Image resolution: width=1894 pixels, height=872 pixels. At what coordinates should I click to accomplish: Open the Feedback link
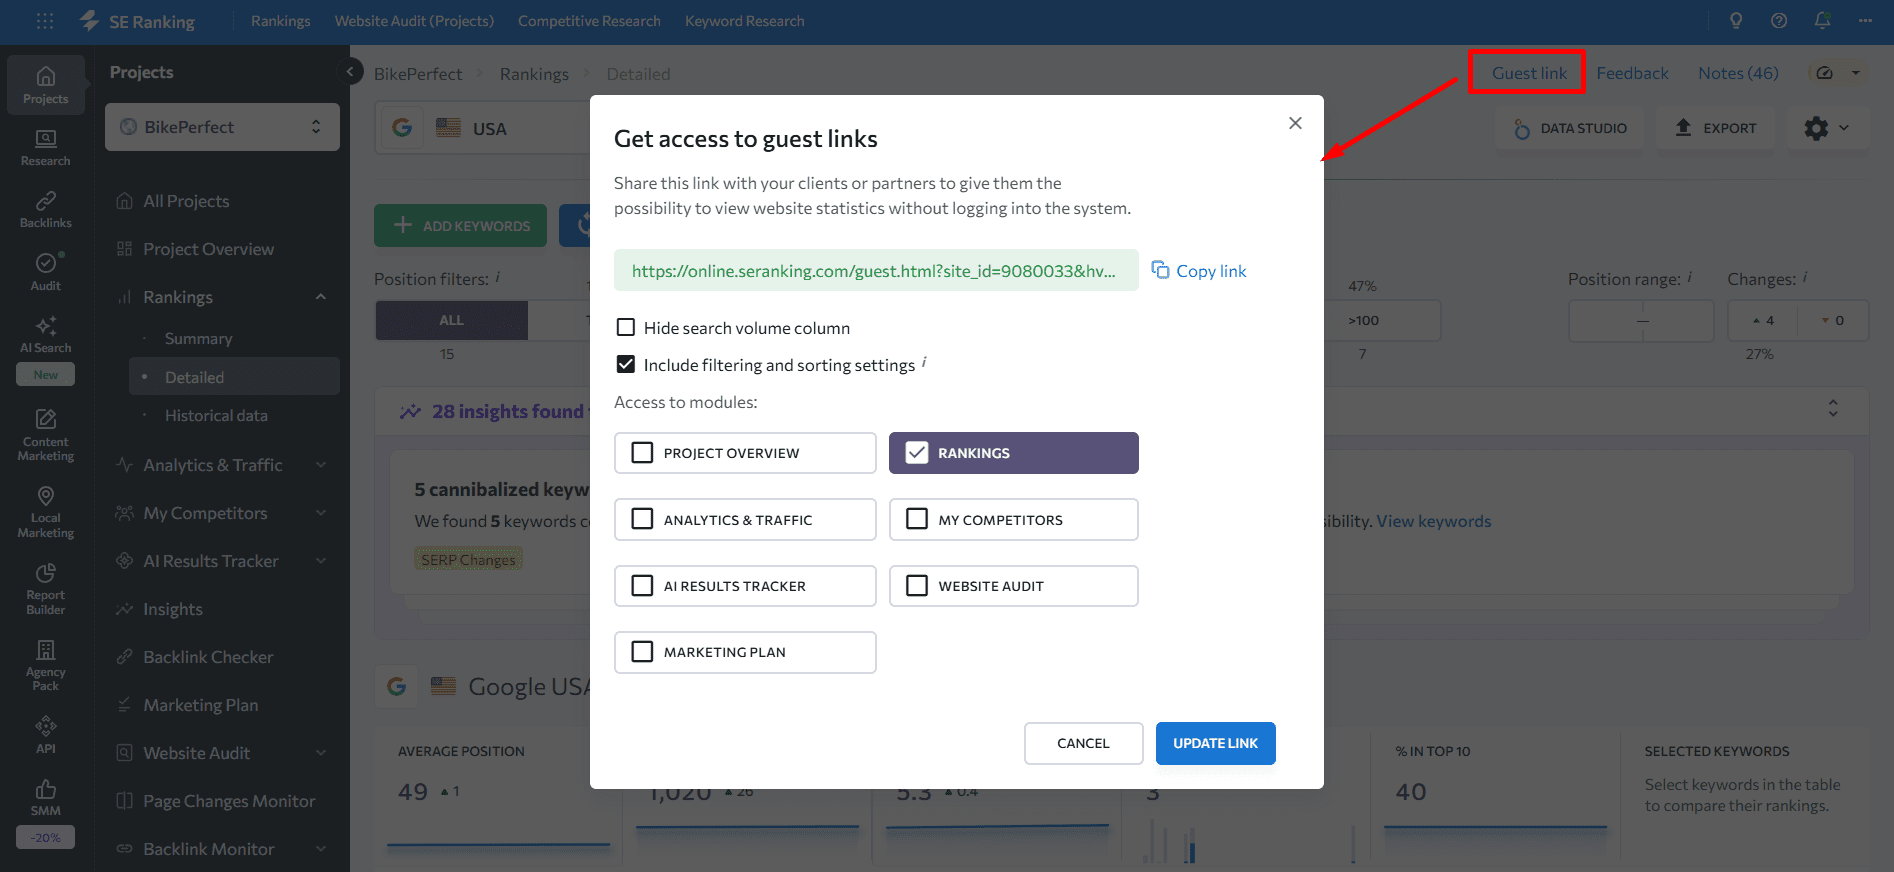pos(1632,73)
